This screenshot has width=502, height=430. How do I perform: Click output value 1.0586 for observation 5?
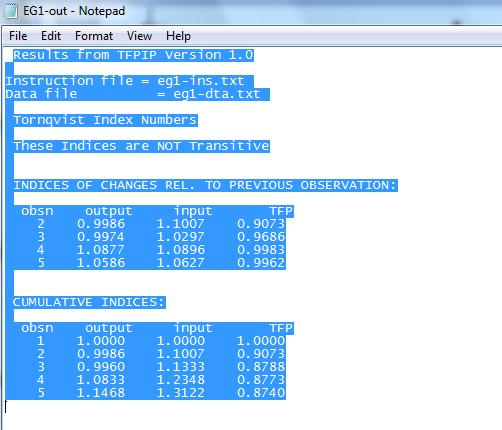click(x=101, y=263)
